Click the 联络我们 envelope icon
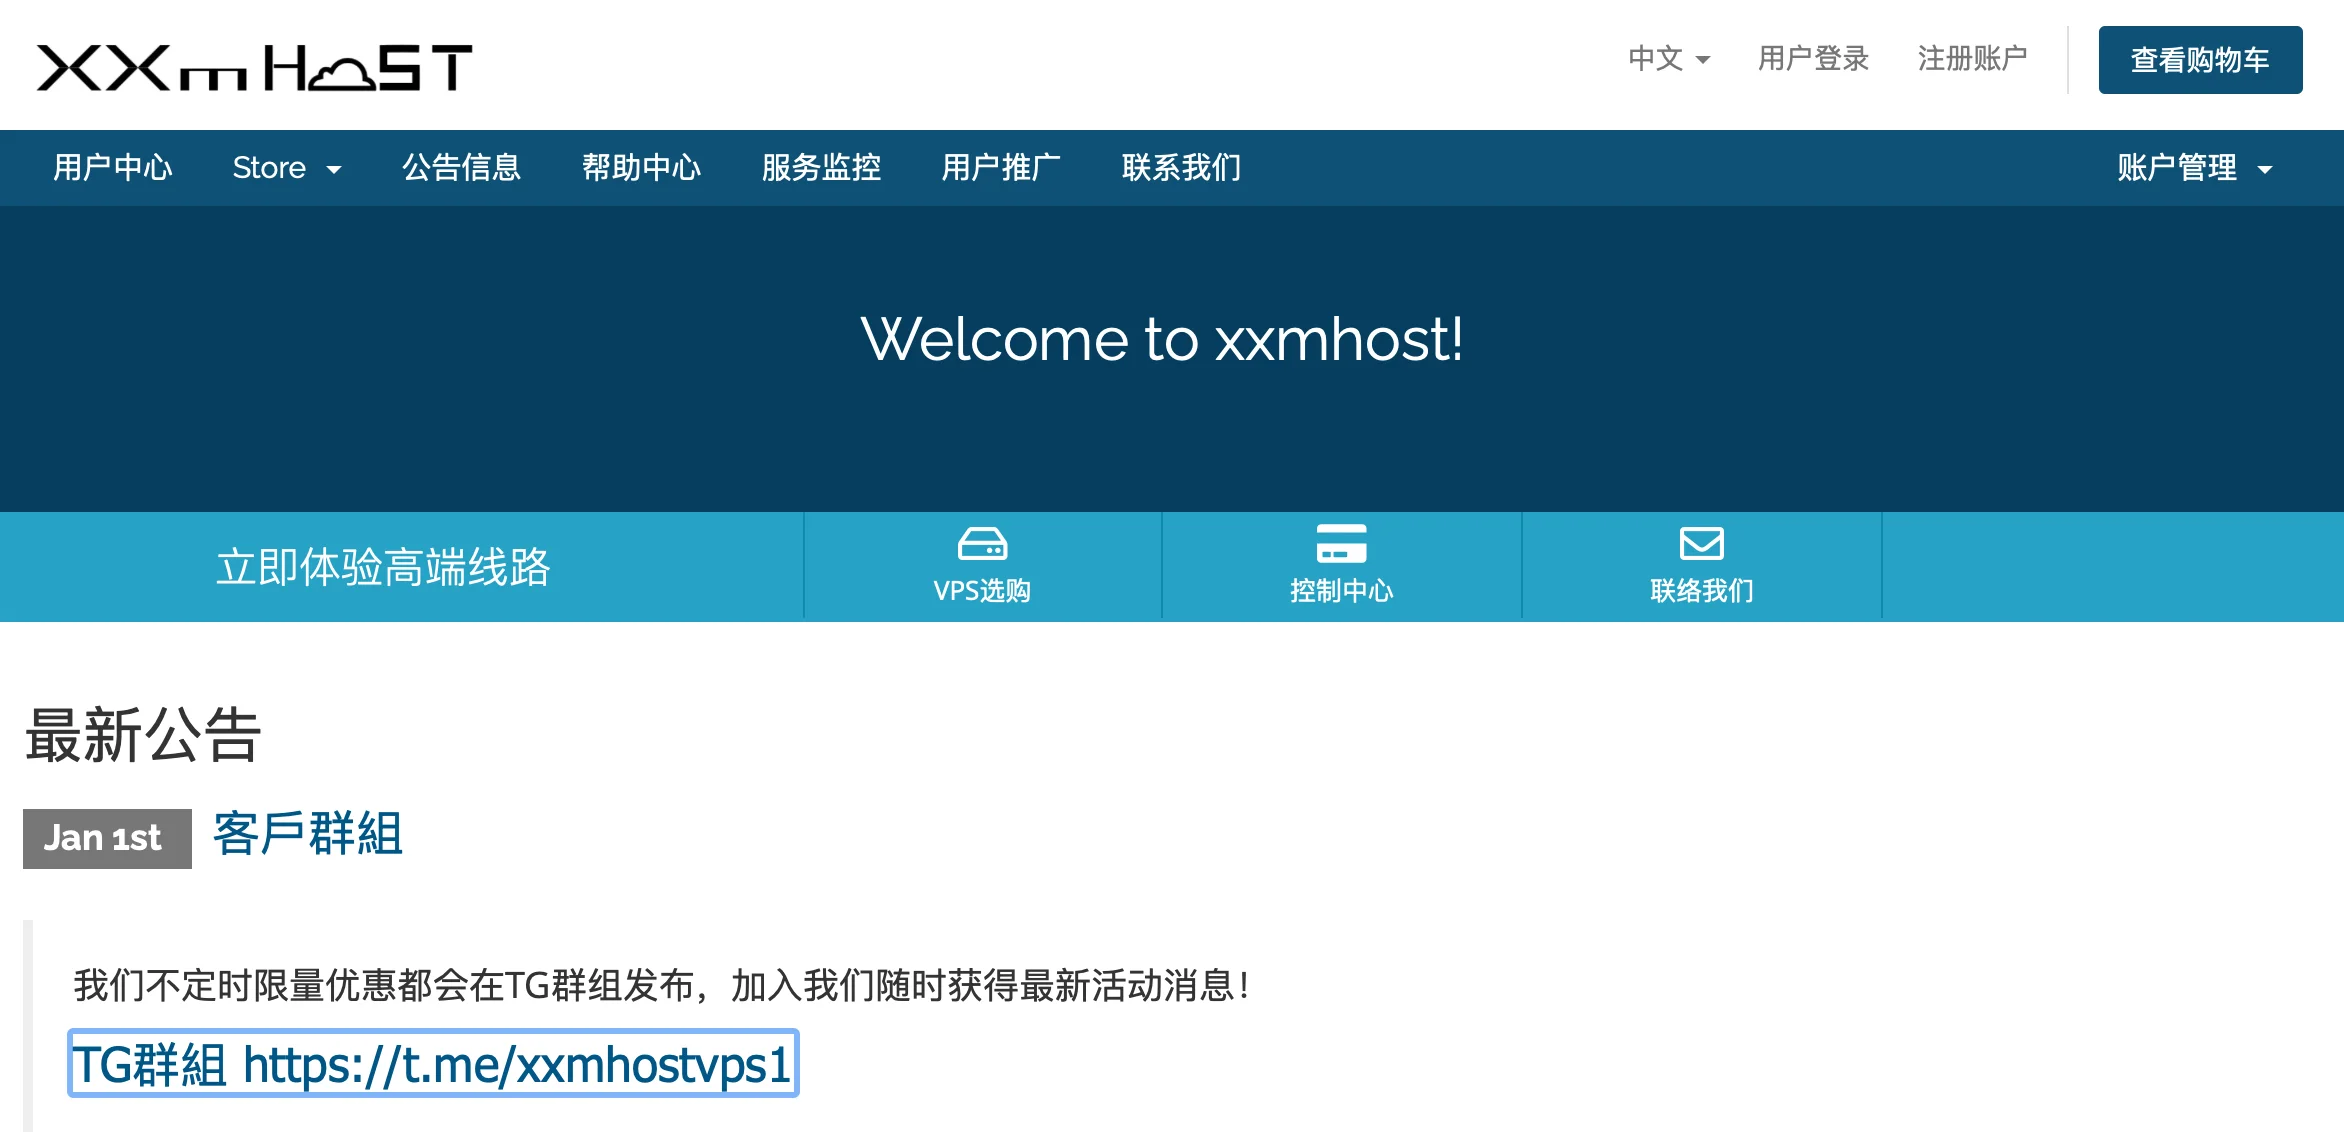The width and height of the screenshot is (2344, 1132). [1701, 544]
